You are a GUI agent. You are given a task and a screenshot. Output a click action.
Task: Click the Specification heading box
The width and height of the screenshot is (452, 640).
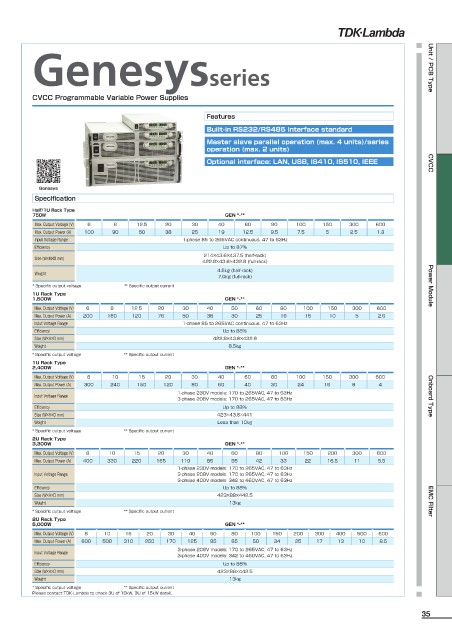[213, 198]
